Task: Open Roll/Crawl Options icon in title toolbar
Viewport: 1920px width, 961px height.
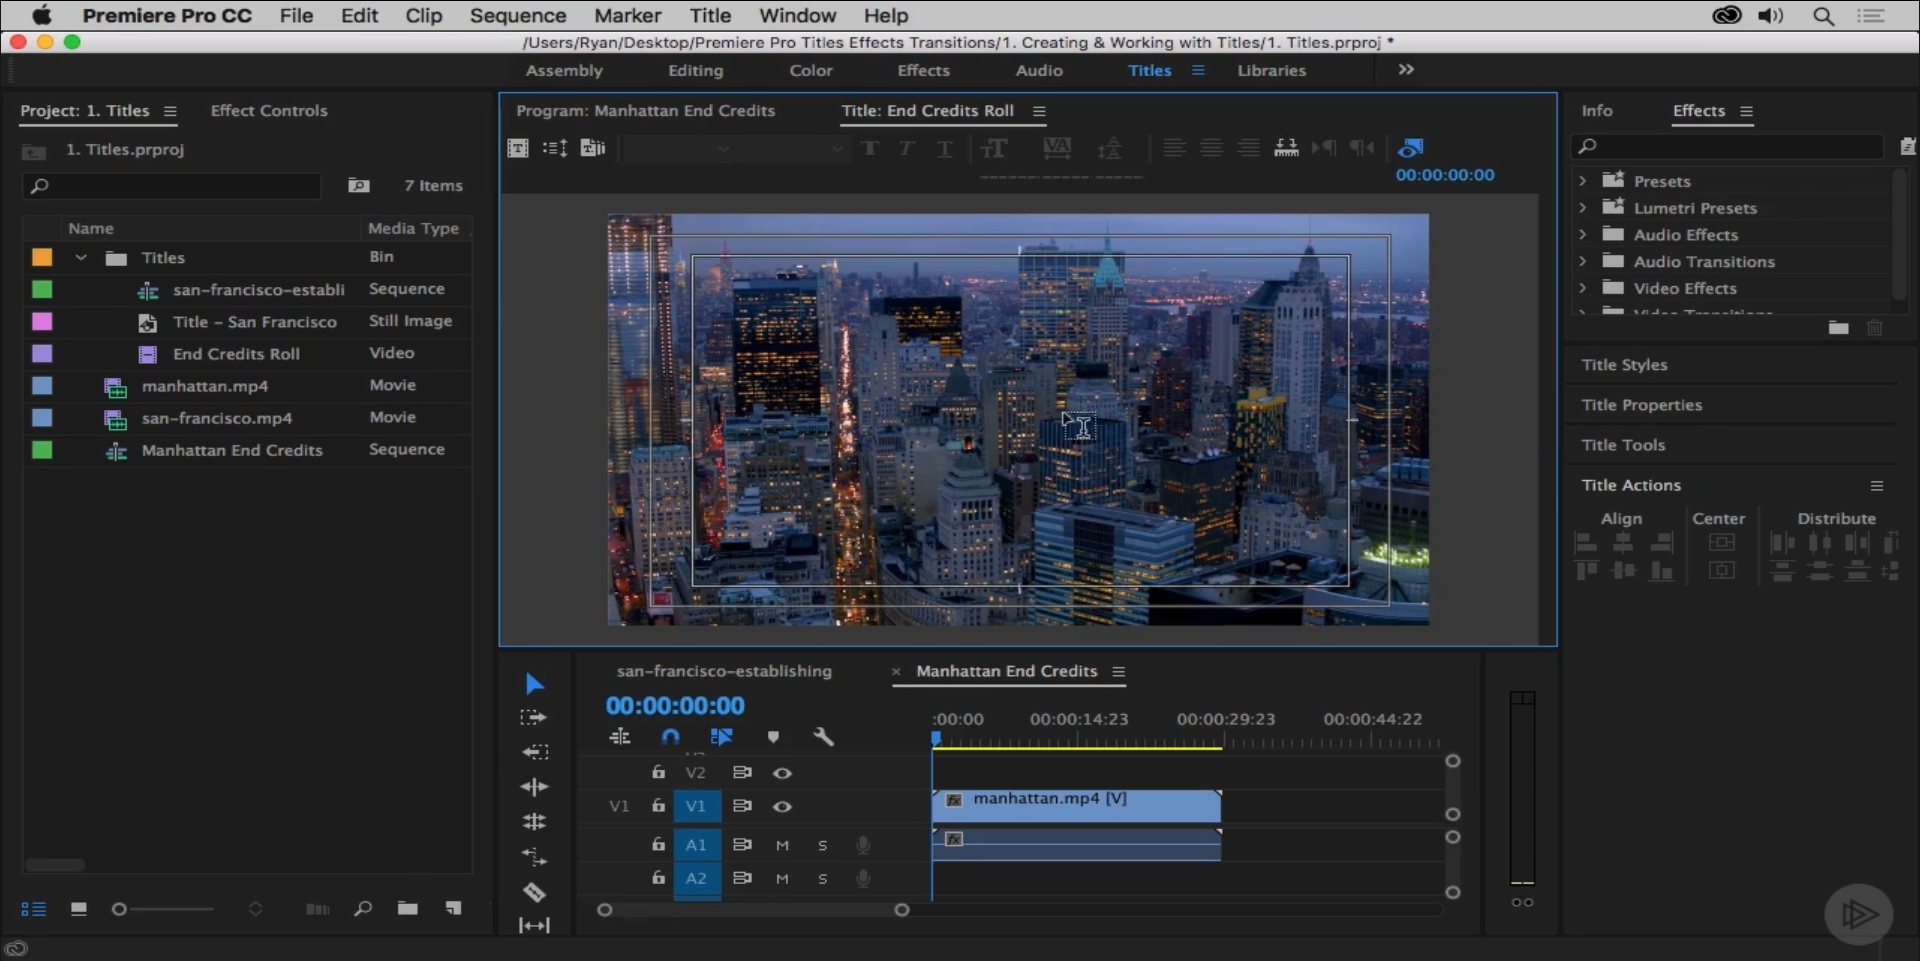Action: pos(555,148)
